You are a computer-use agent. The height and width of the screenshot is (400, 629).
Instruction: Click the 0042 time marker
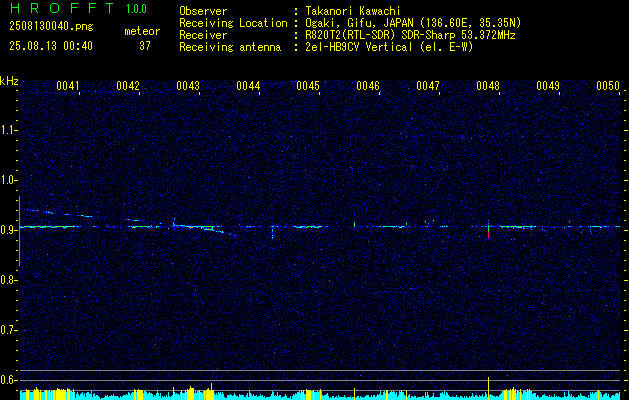click(128, 85)
